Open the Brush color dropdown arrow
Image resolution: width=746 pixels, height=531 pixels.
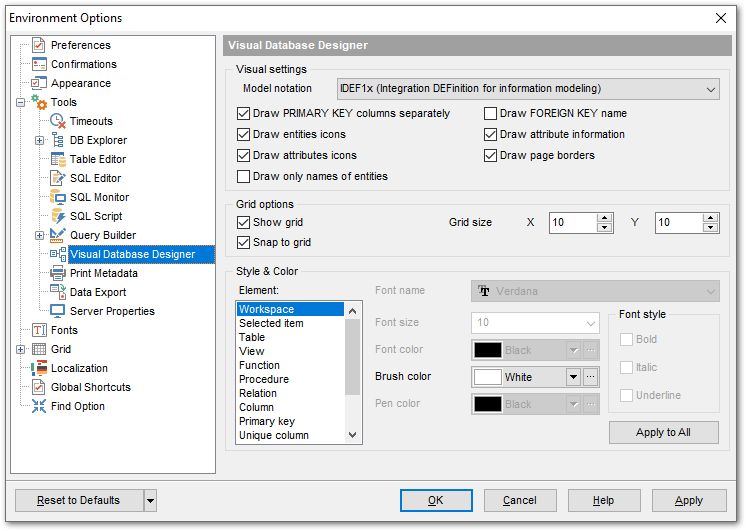coord(573,377)
